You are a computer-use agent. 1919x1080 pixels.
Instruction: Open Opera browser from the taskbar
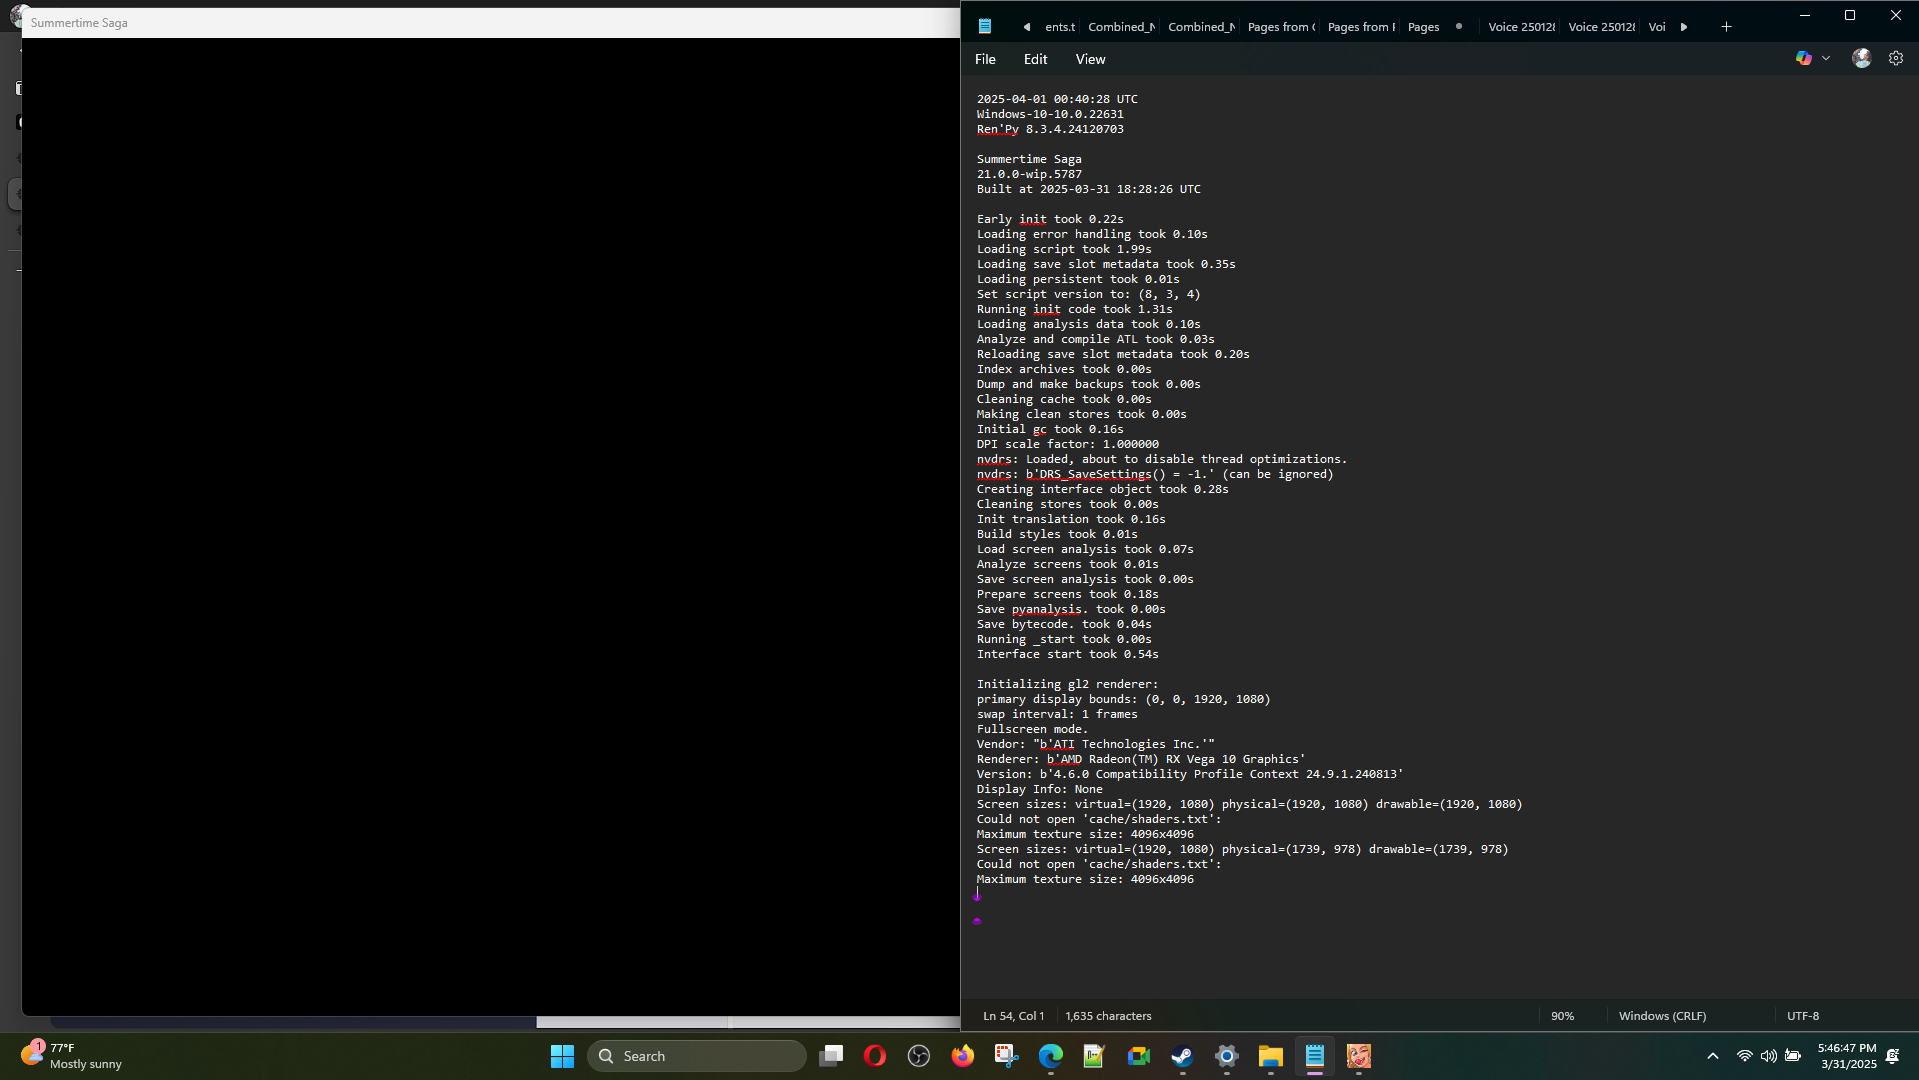coord(874,1056)
